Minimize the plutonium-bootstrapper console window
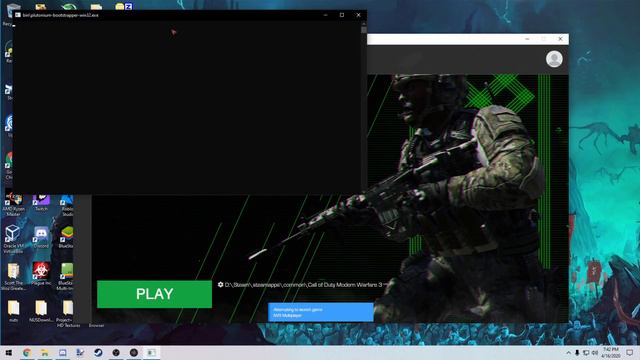 pos(325,15)
